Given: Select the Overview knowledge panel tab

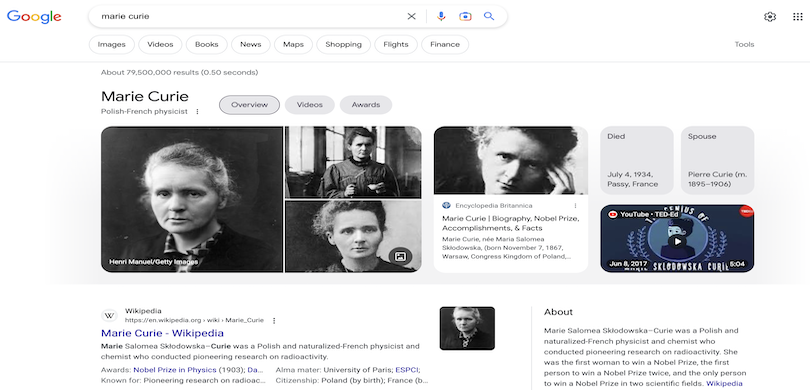Looking at the screenshot, I should [x=250, y=105].
